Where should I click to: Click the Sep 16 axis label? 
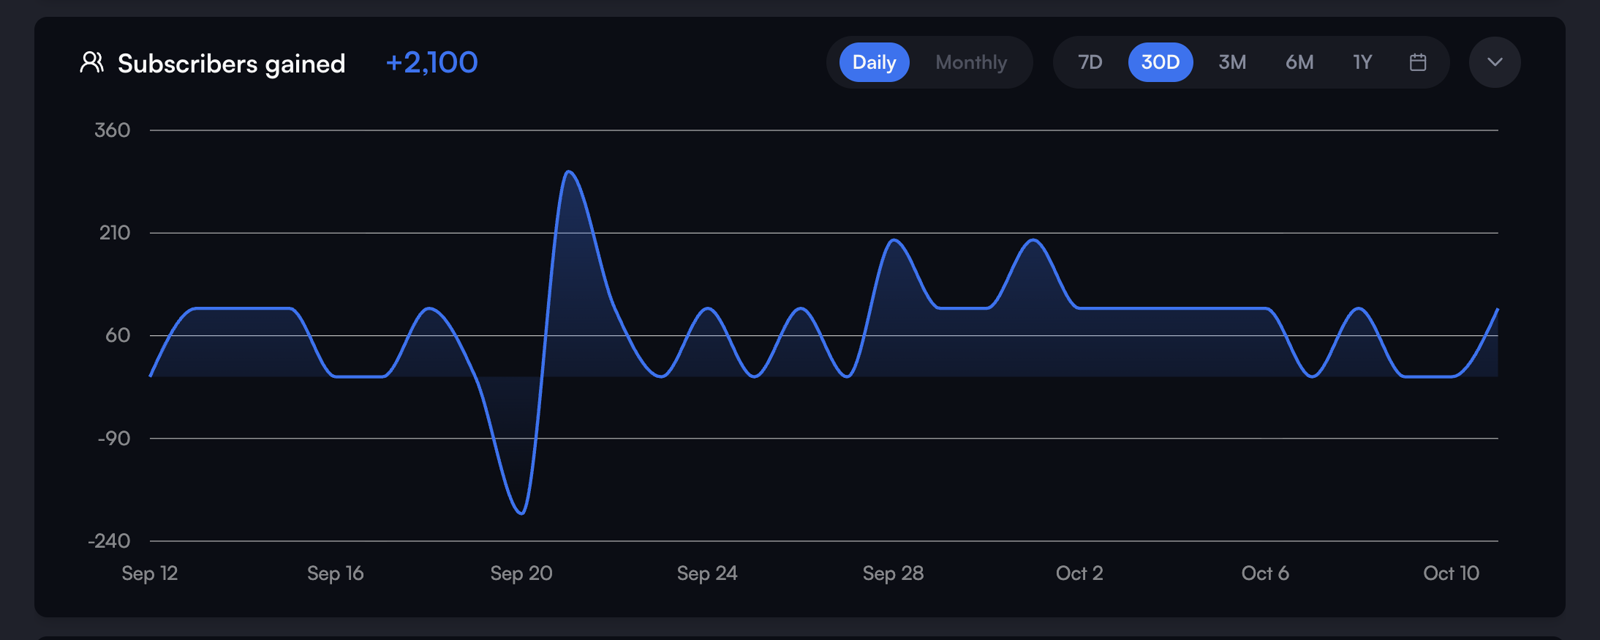click(x=335, y=574)
